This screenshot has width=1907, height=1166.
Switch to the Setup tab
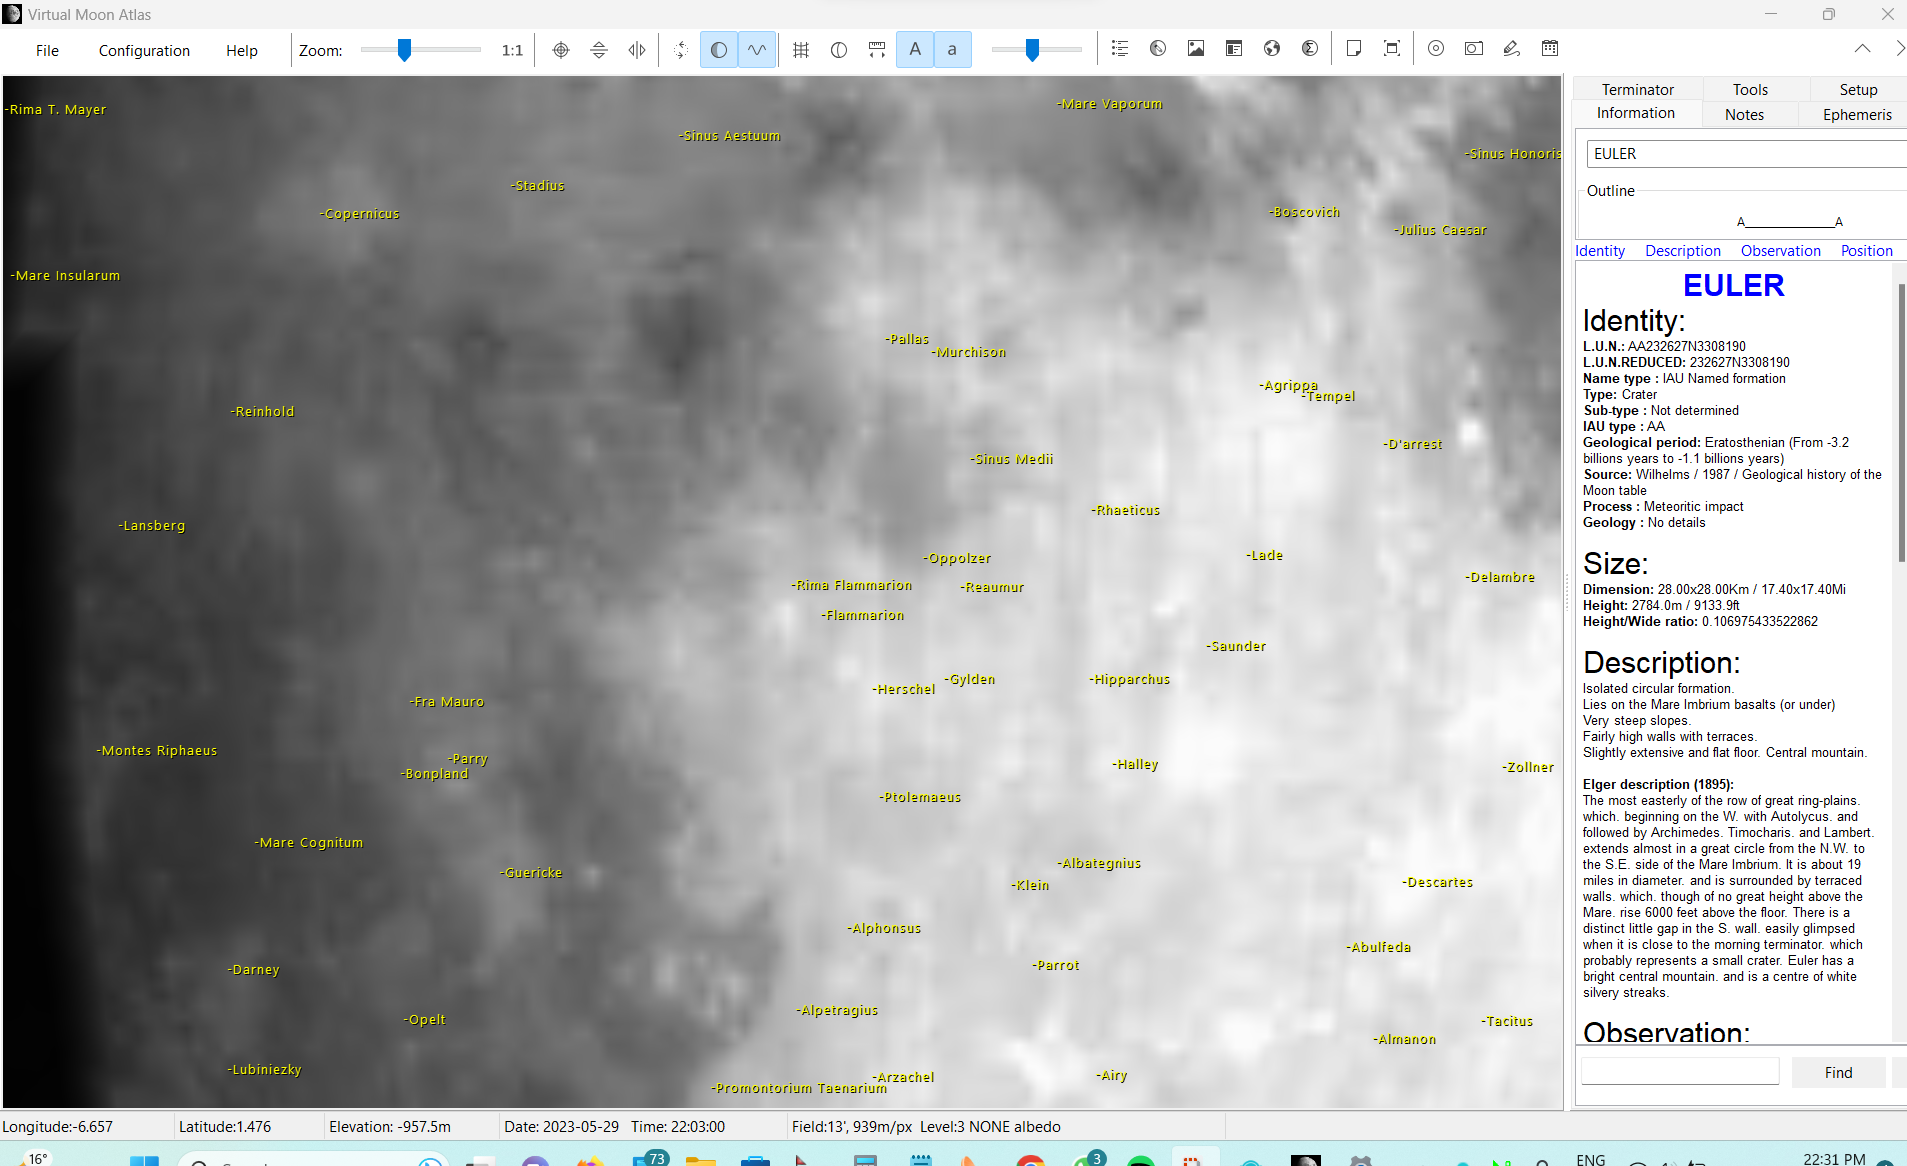pyautogui.click(x=1858, y=89)
